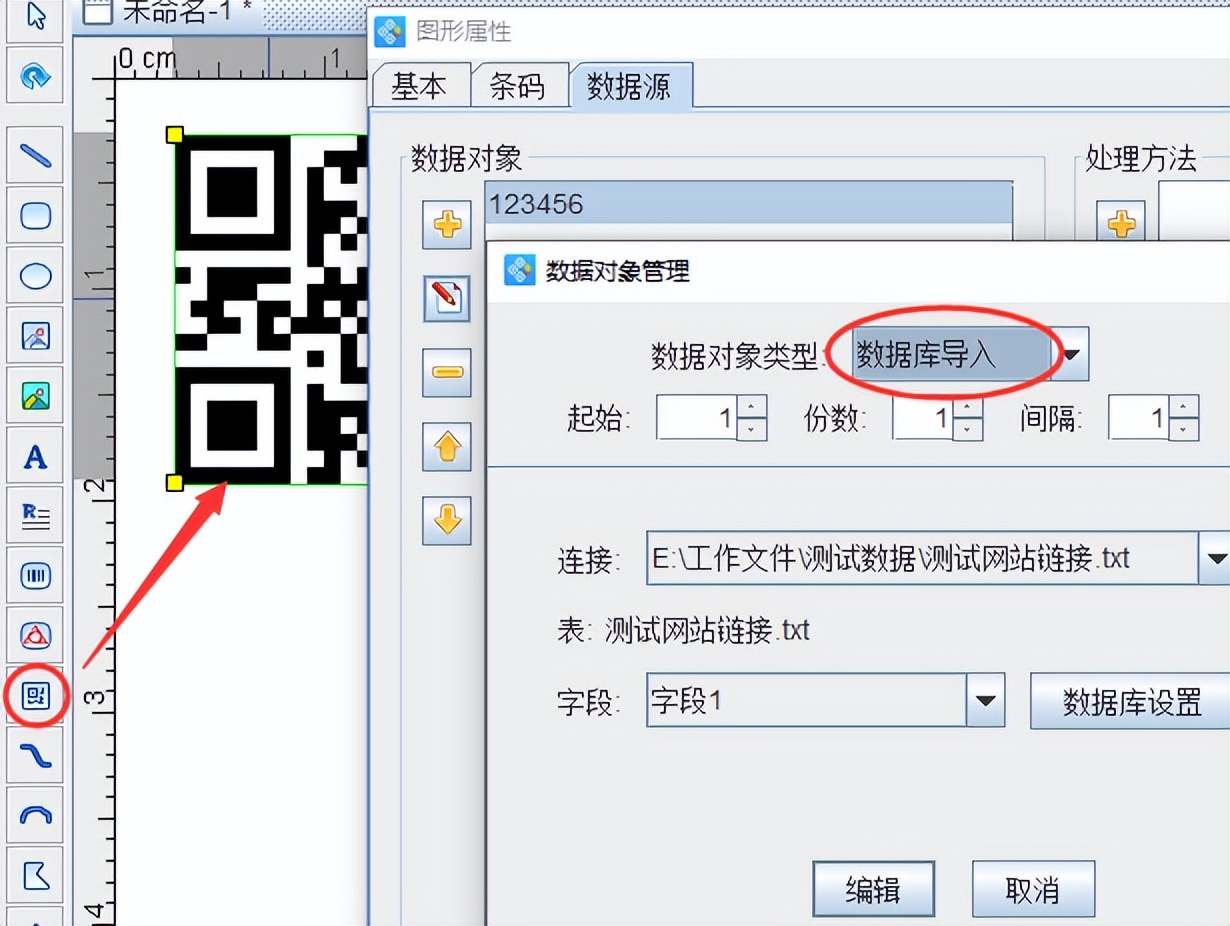Screen dimensions: 1230x926
Task: Open the 字段 dropdown arrow
Action: (x=985, y=701)
